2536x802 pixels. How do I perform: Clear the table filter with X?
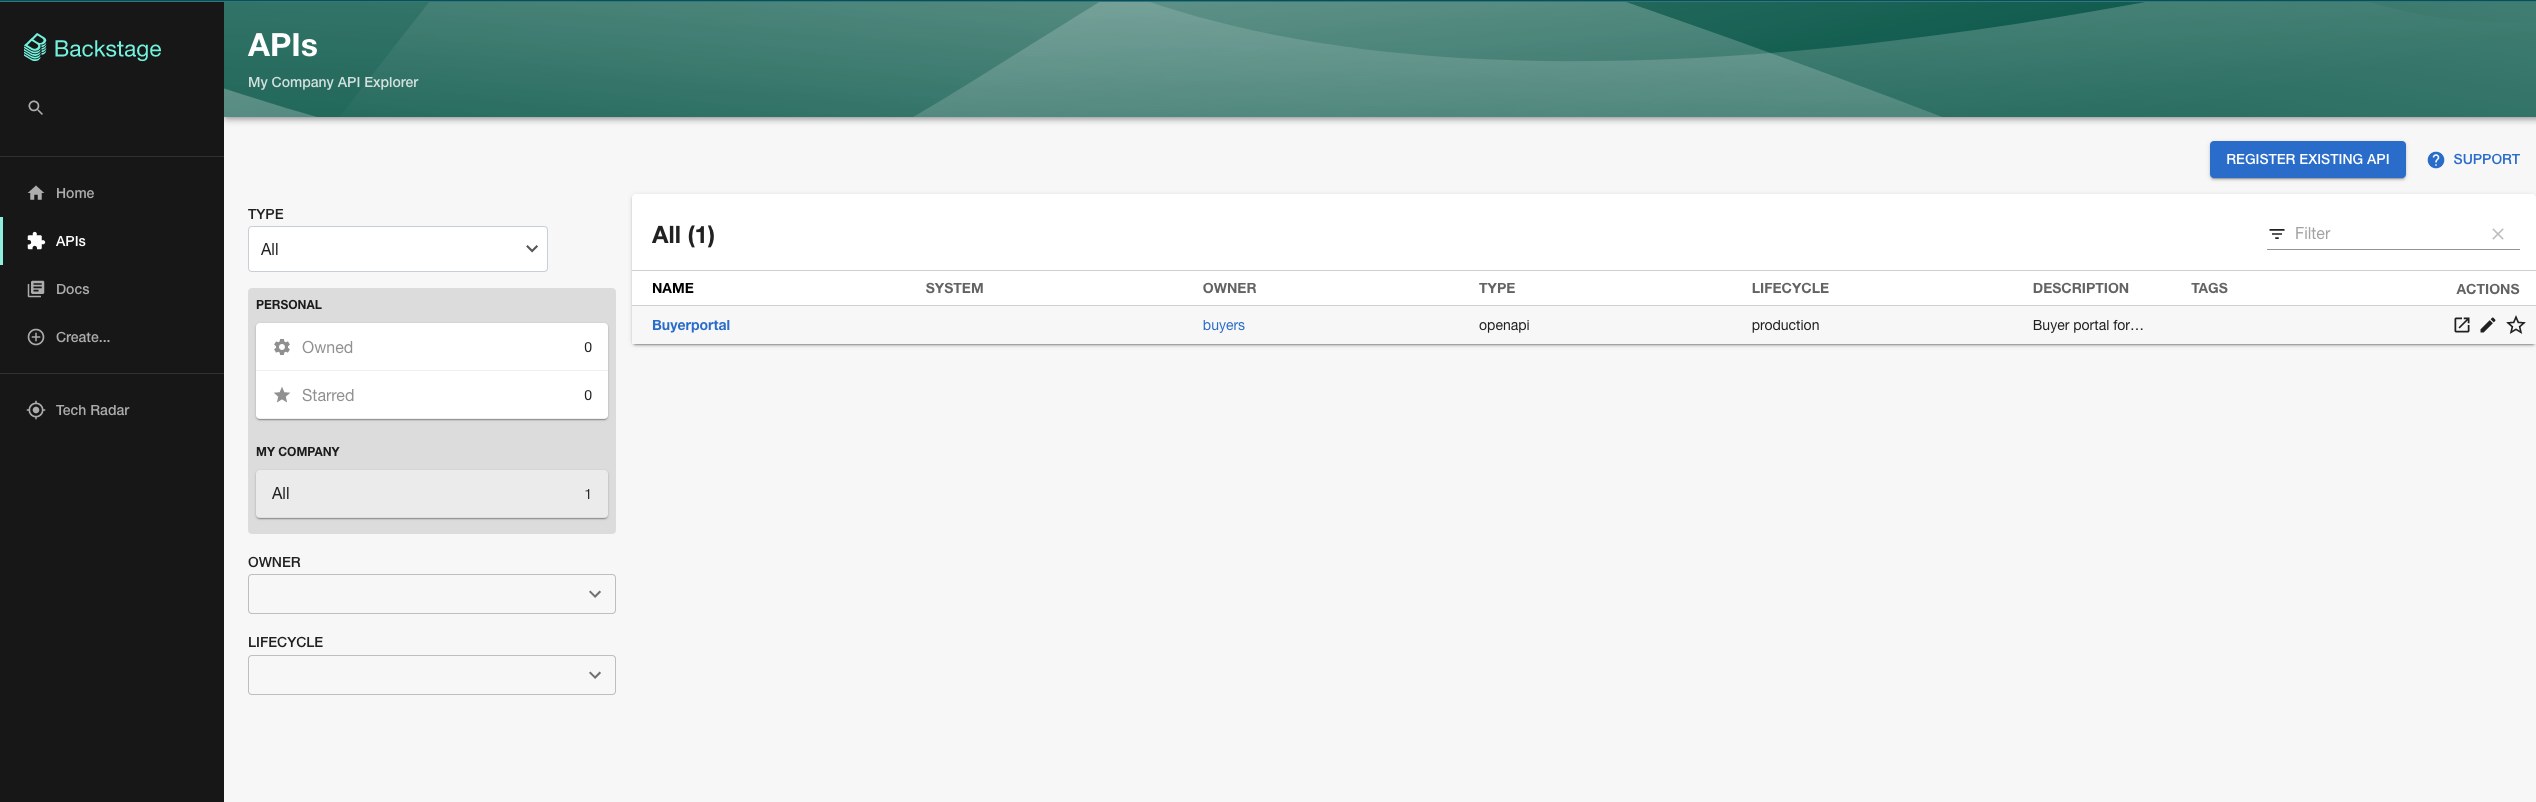pos(2498,234)
